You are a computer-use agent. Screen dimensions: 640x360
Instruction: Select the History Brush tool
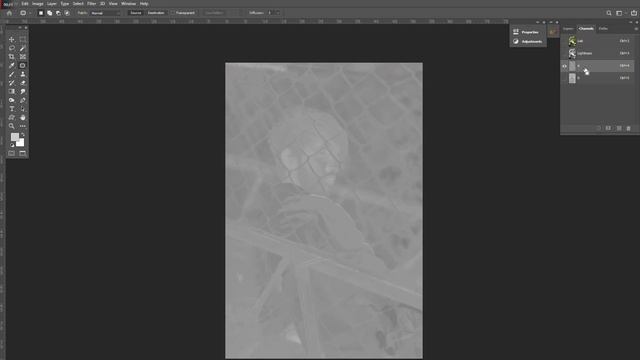(x=11, y=83)
